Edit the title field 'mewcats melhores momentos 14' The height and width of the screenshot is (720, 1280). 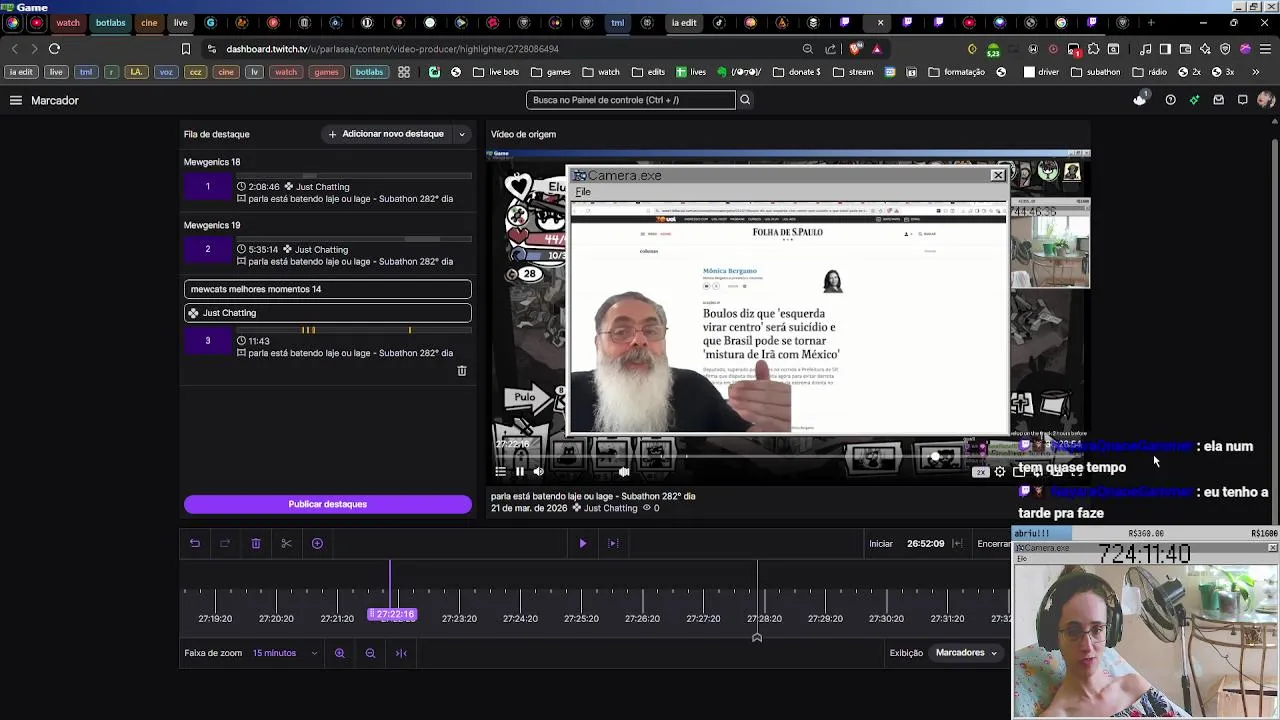coord(328,289)
